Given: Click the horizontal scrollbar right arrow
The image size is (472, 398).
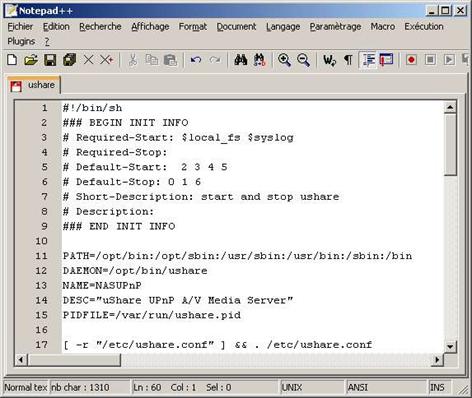Looking at the screenshot, I should click(437, 360).
